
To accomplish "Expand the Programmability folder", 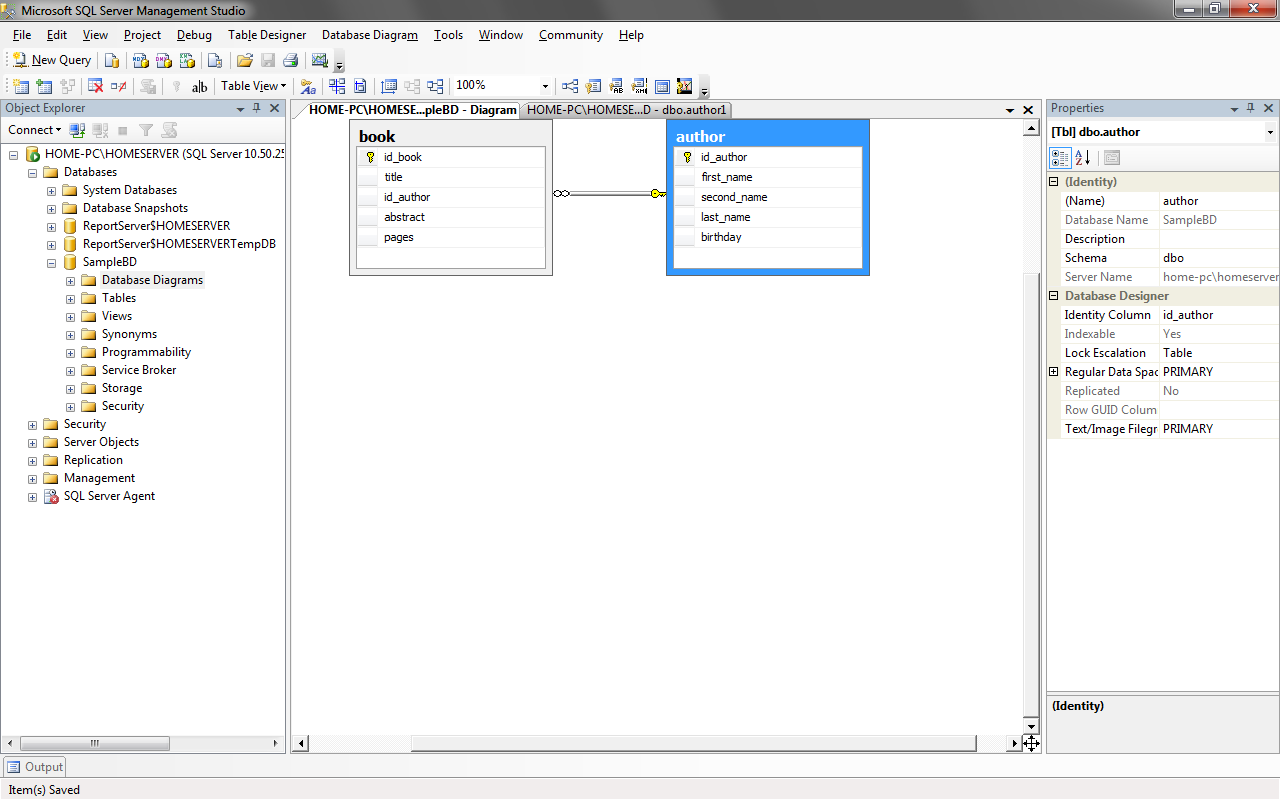I will (70, 352).
